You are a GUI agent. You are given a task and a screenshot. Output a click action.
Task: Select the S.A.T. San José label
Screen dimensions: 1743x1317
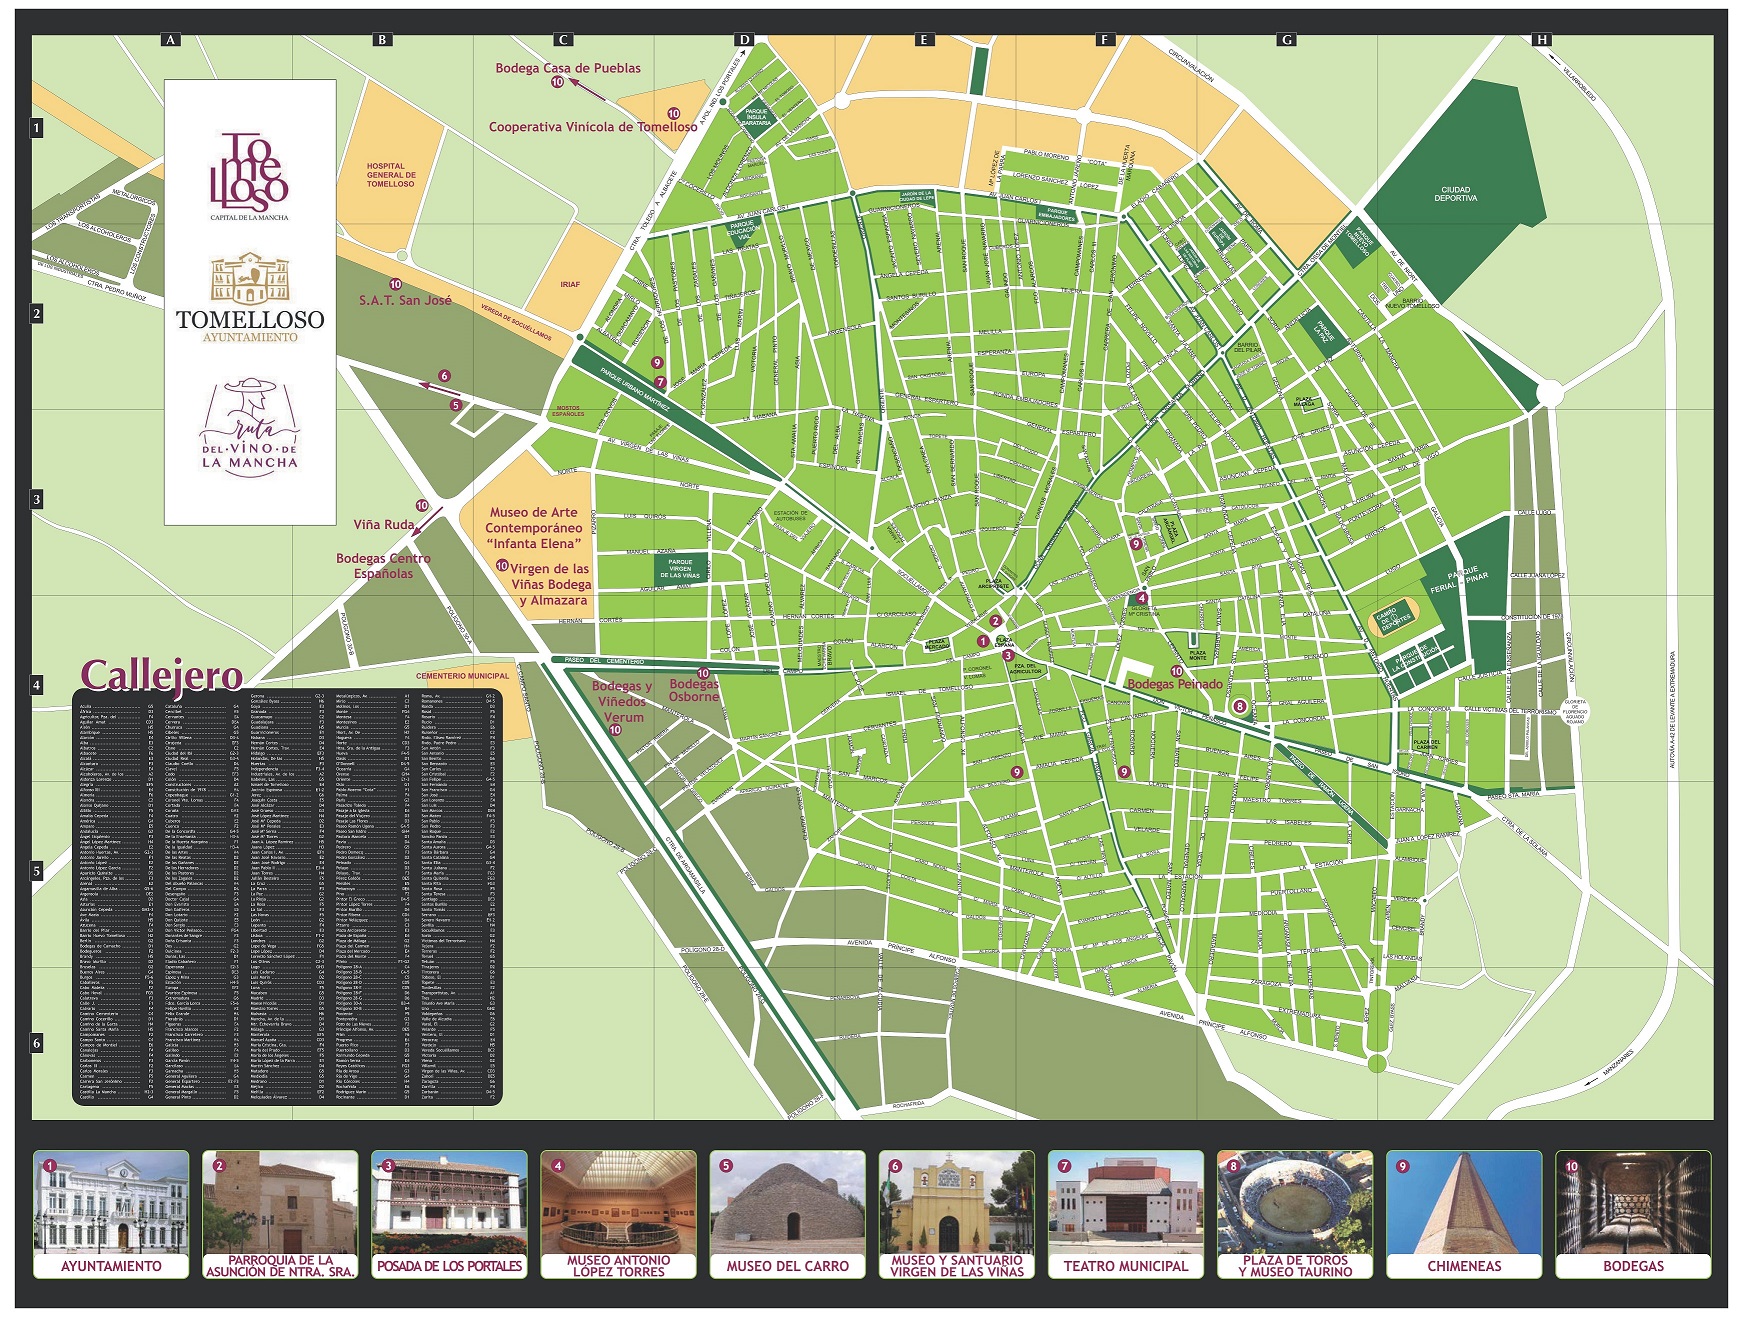[x=406, y=300]
